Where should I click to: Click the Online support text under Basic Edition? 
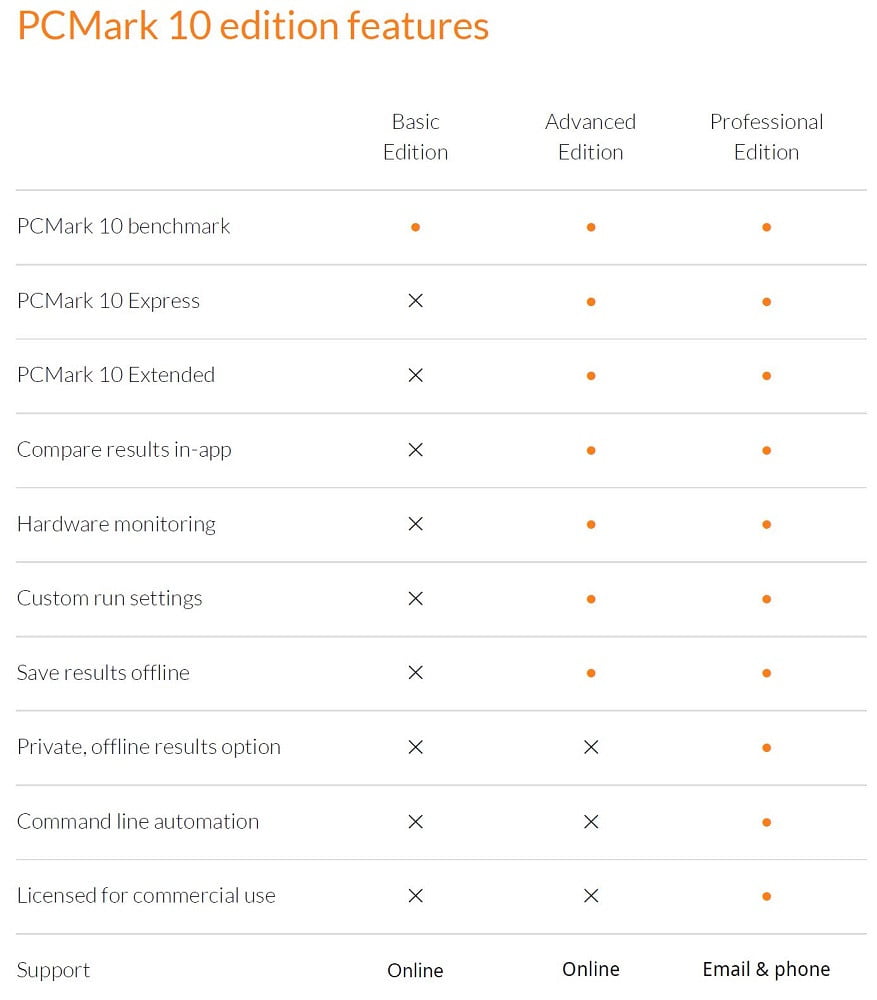[415, 970]
